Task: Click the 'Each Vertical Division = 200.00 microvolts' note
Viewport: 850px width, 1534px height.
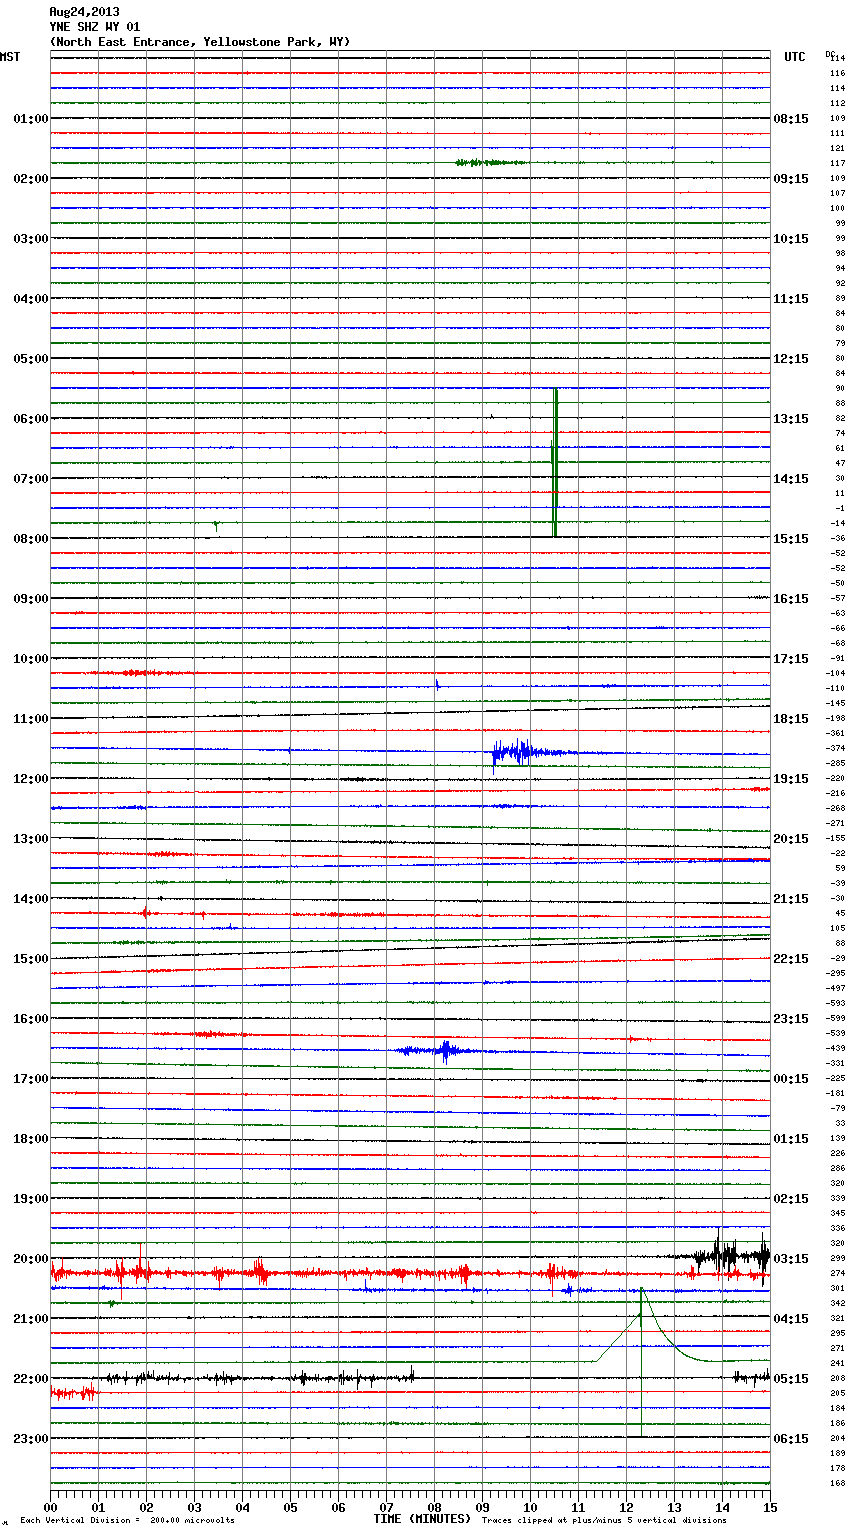Action: pyautogui.click(x=127, y=1521)
